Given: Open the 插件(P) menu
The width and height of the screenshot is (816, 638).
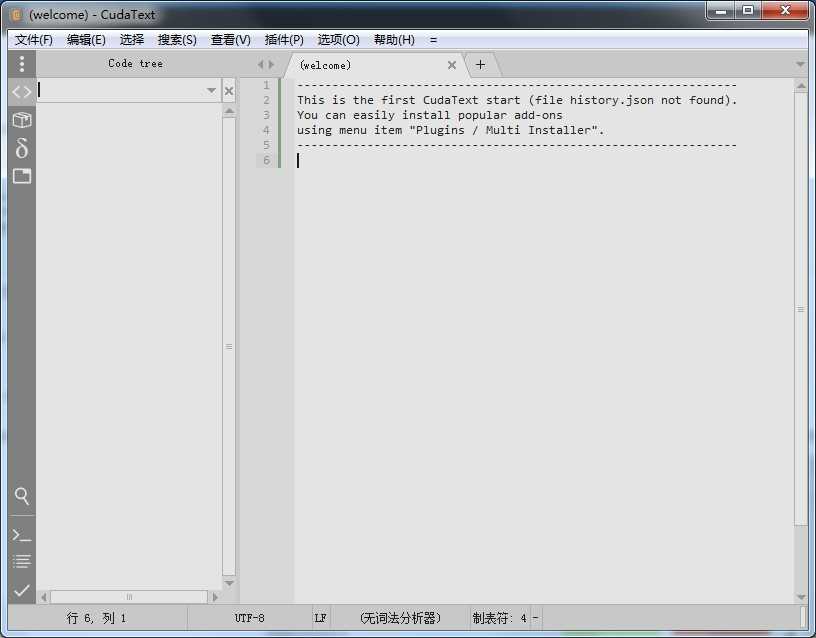Looking at the screenshot, I should tap(284, 40).
